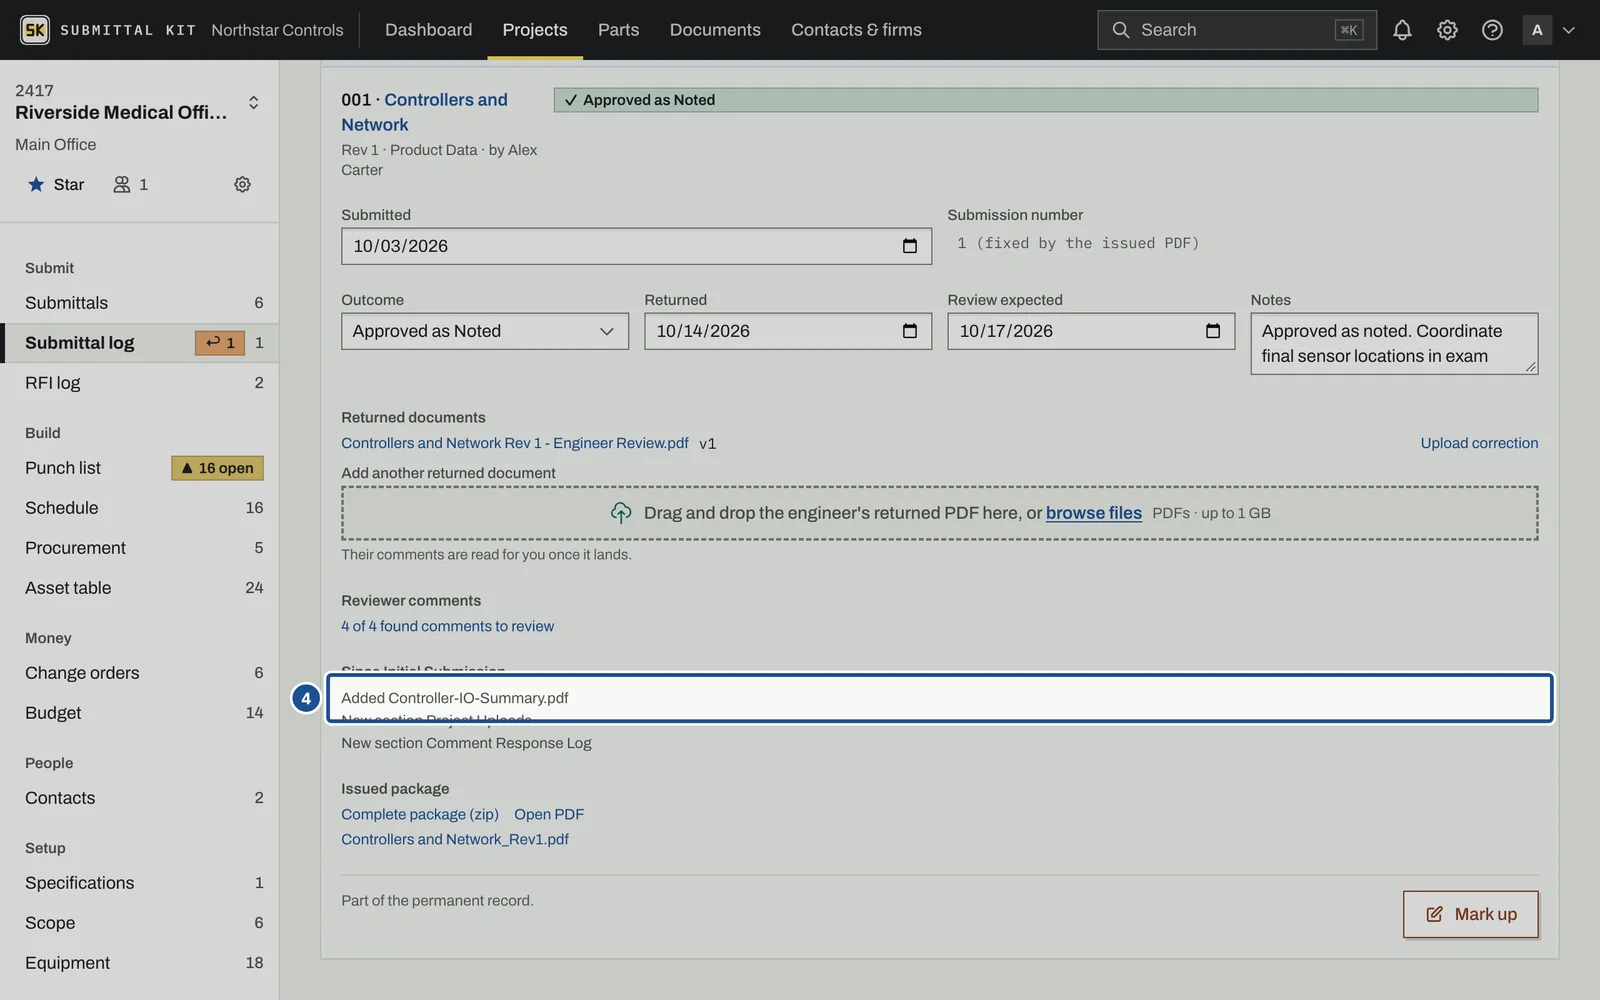Click Open PDF link
Screen dimensions: 1600x1000
(549, 814)
